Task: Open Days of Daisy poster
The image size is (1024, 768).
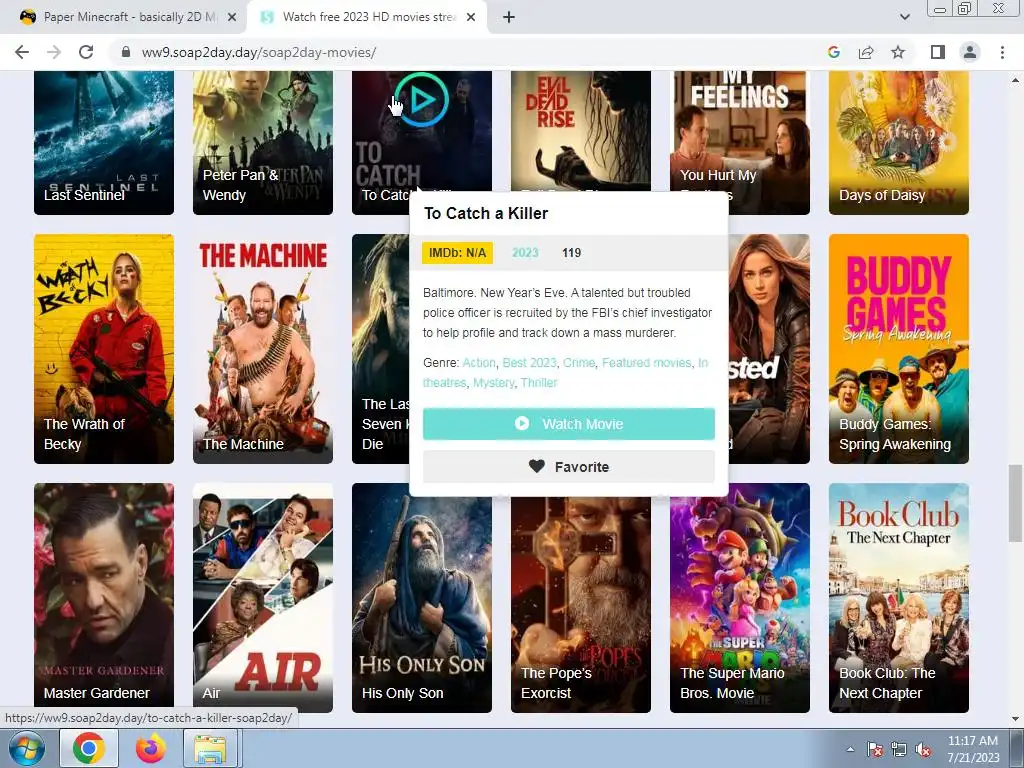Action: (899, 142)
